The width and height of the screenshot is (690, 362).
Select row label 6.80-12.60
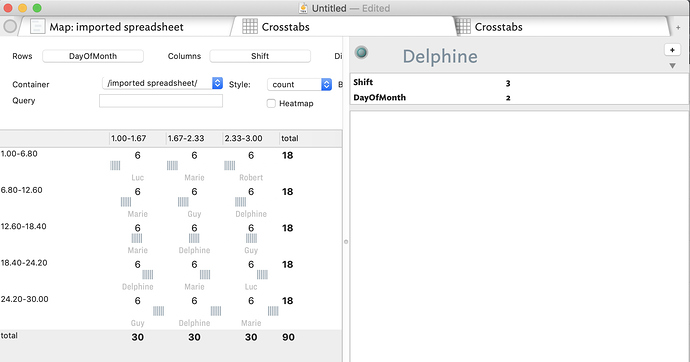tap(22, 190)
